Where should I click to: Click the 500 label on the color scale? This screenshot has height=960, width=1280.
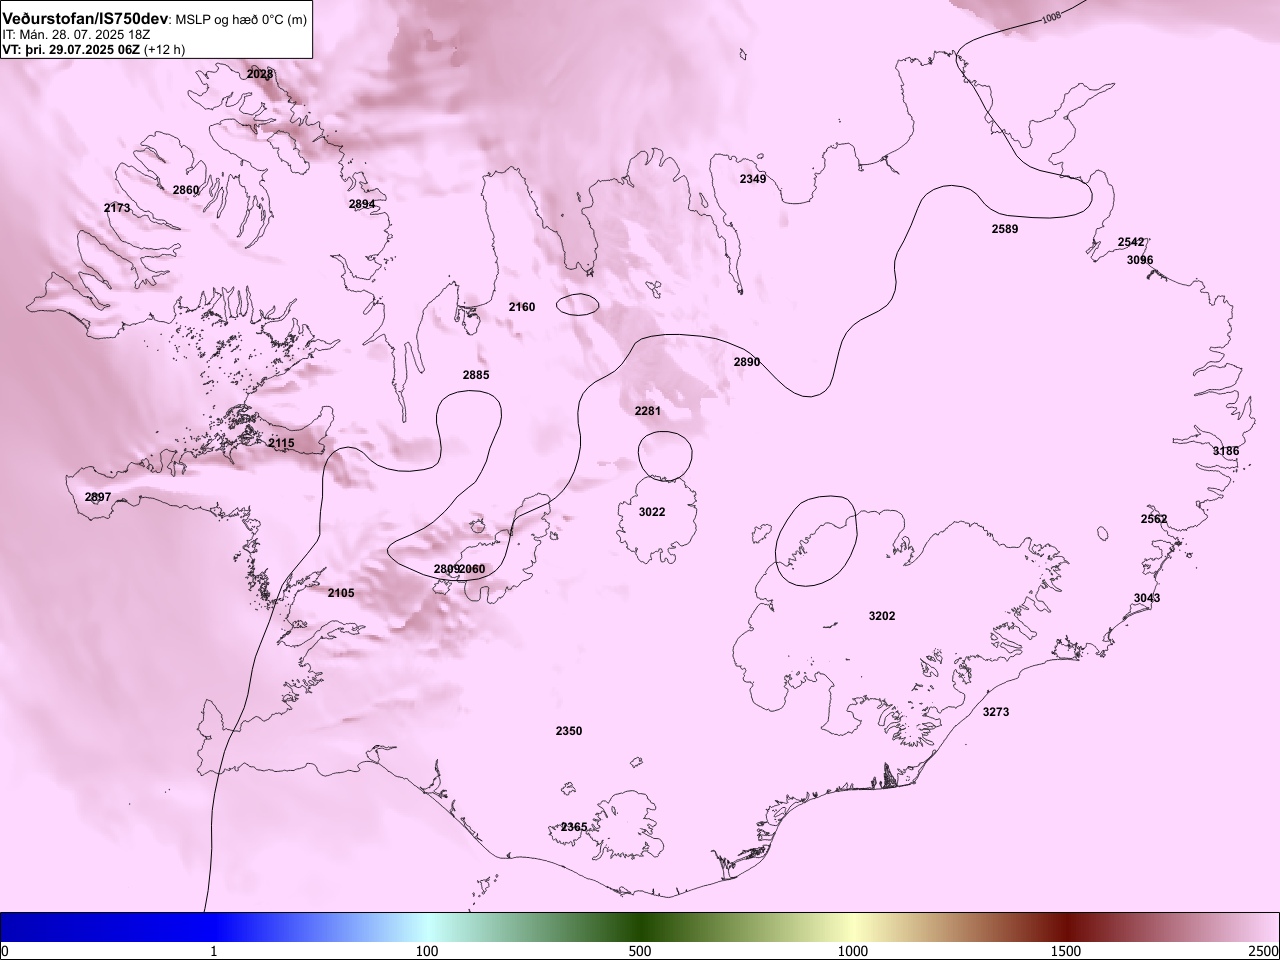click(640, 951)
